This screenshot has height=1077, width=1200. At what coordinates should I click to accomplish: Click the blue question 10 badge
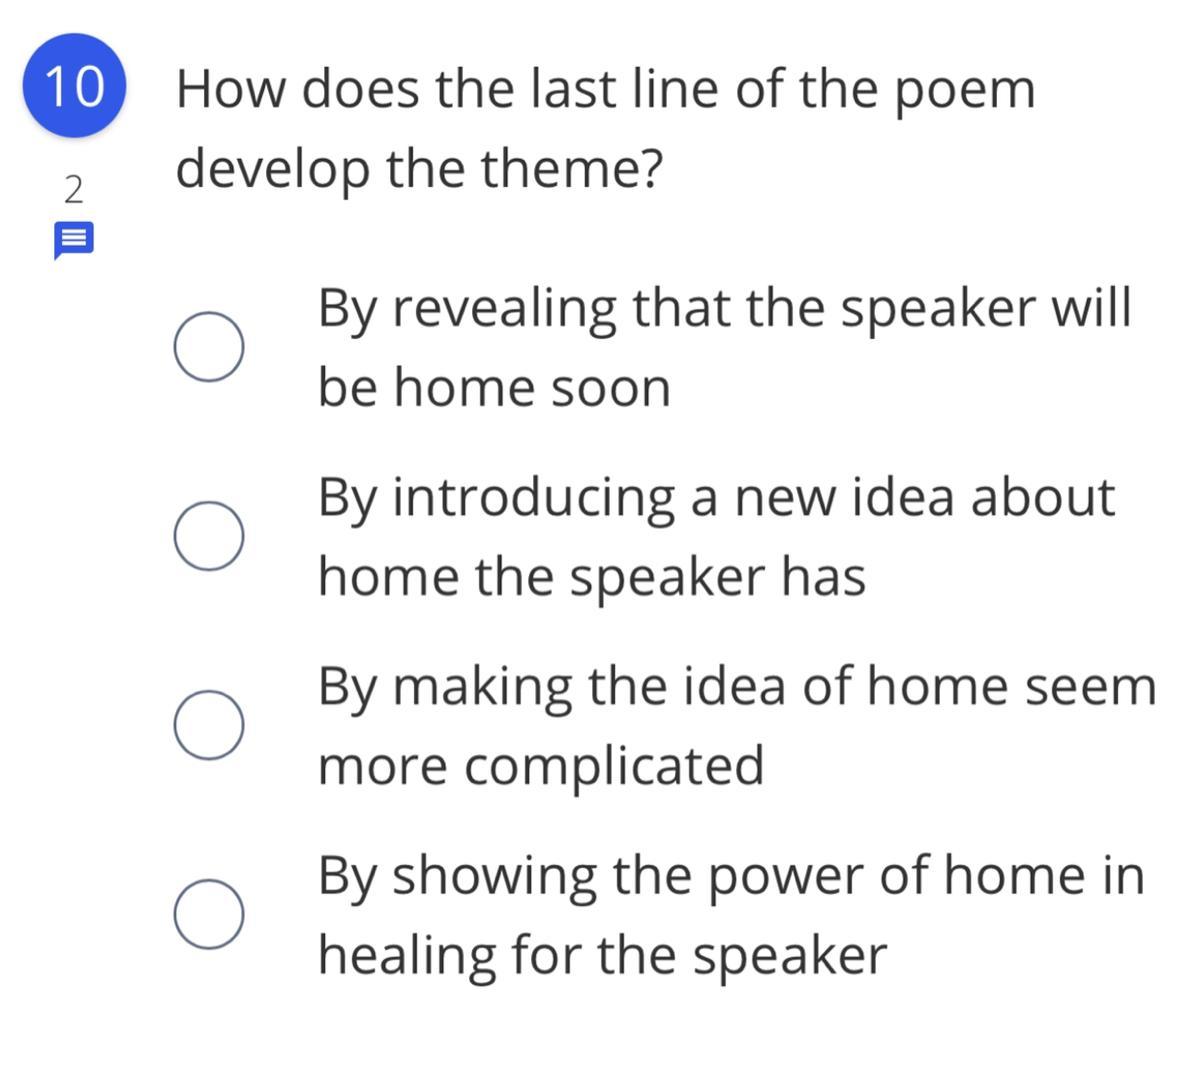75,85
